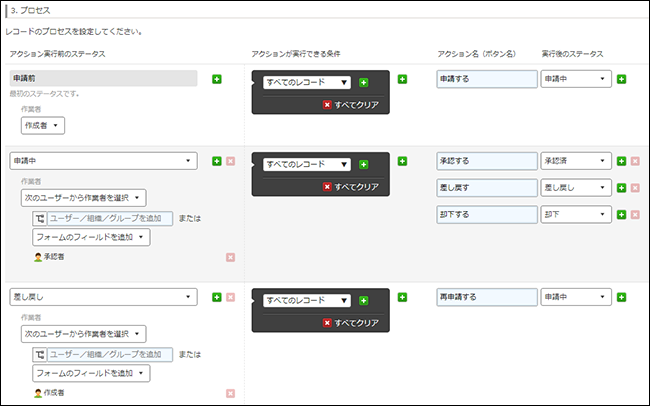Image resolution: width=650 pixels, height=406 pixels.
Task: Add condition group beside 申請前 row's condition box
Action: pos(402,79)
